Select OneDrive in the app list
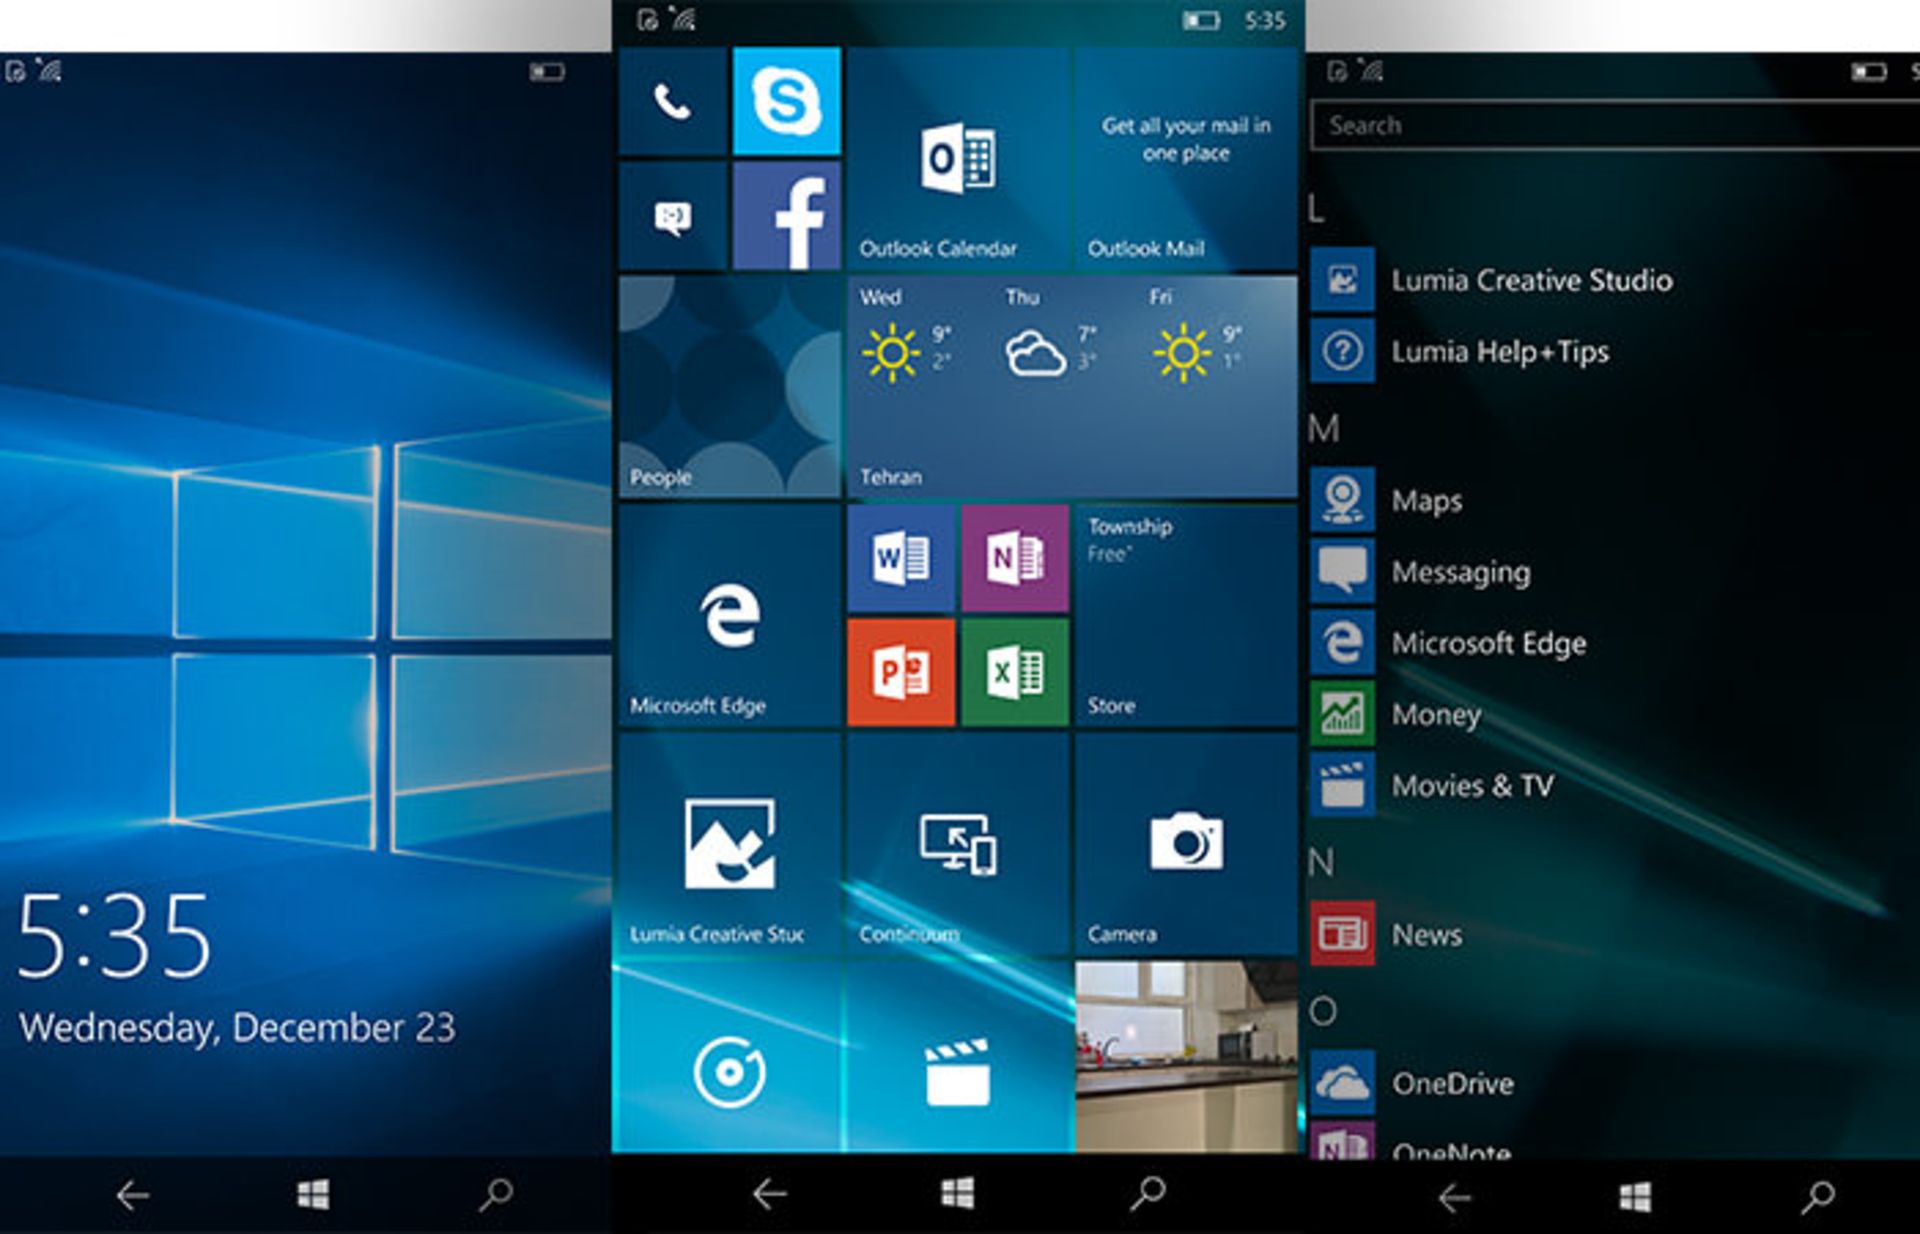The image size is (1920, 1234). [x=1455, y=1083]
